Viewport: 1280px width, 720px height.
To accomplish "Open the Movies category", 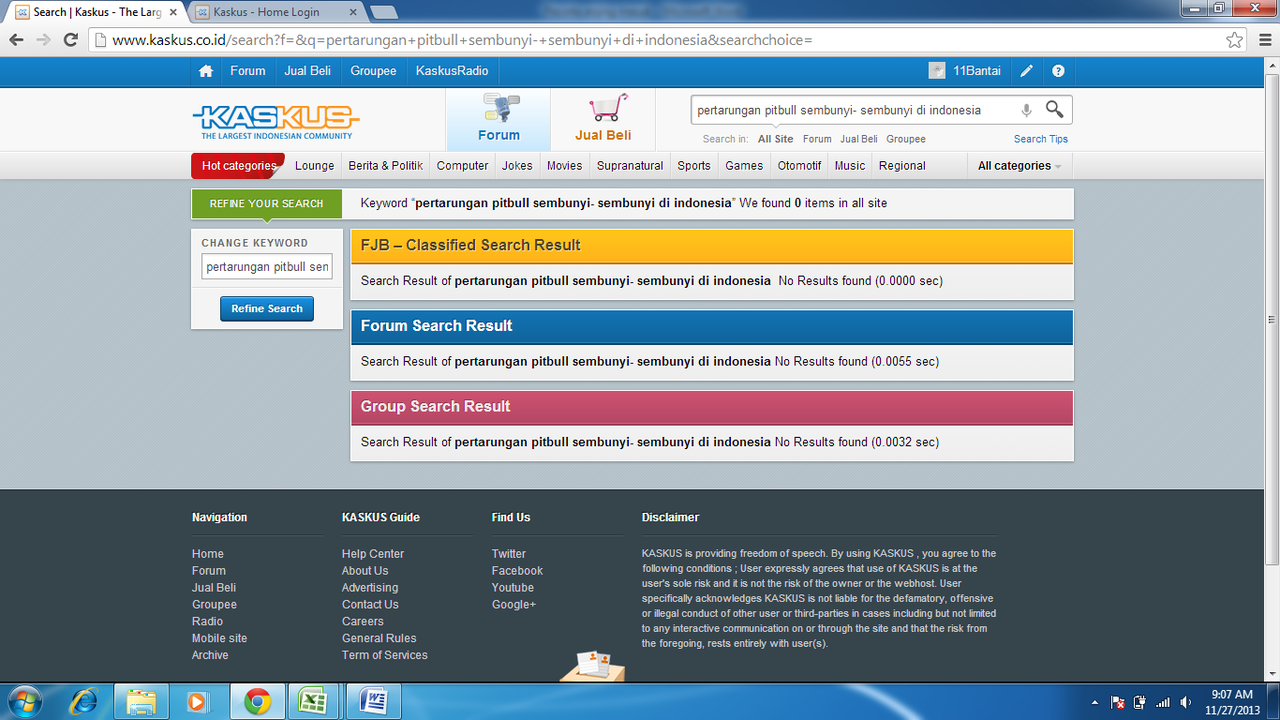I will click(x=565, y=166).
